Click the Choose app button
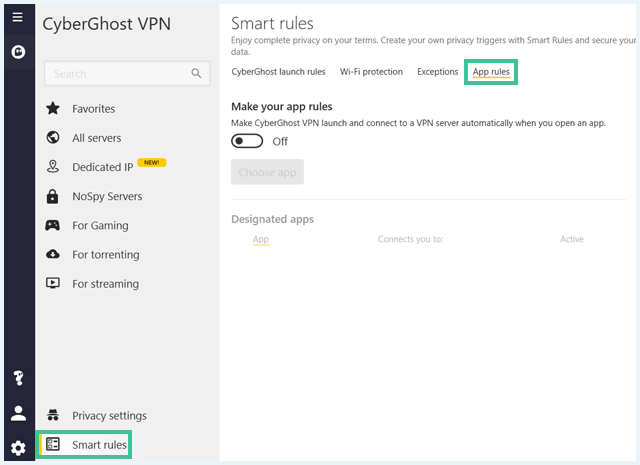 point(267,172)
